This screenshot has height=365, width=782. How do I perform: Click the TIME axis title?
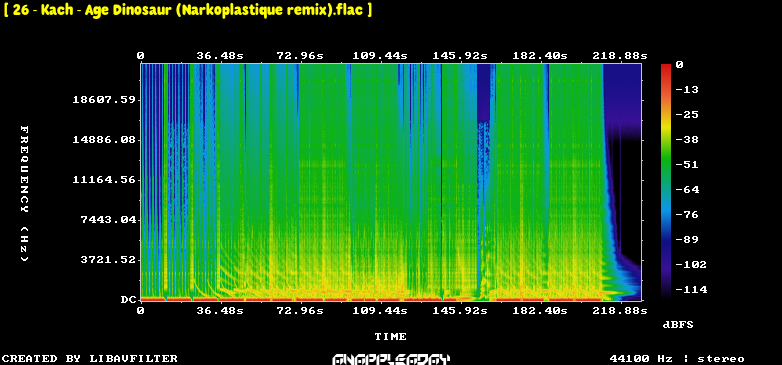[391, 337]
